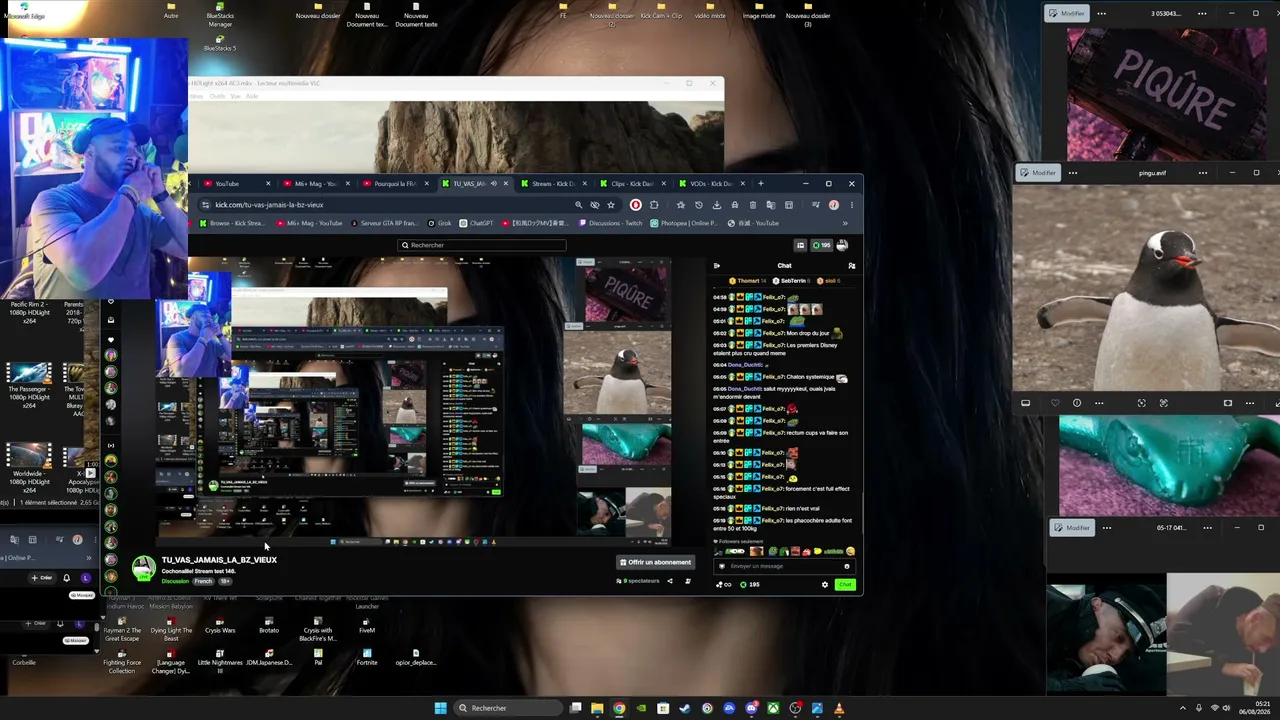
Task: Open the FiveM desktop shortcut
Action: (x=367, y=624)
